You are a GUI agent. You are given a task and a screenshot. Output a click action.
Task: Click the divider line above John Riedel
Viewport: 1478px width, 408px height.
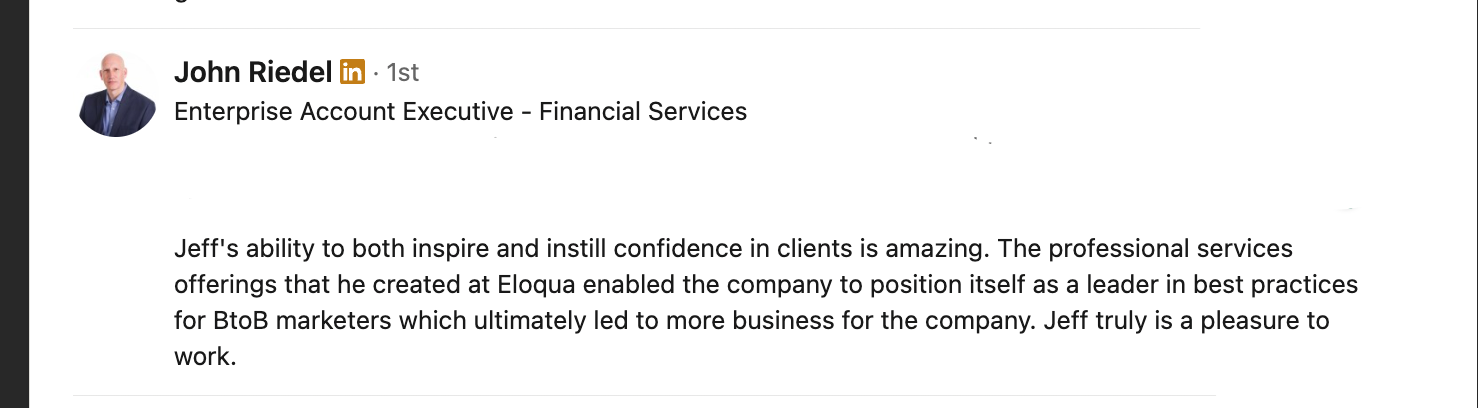click(636, 28)
